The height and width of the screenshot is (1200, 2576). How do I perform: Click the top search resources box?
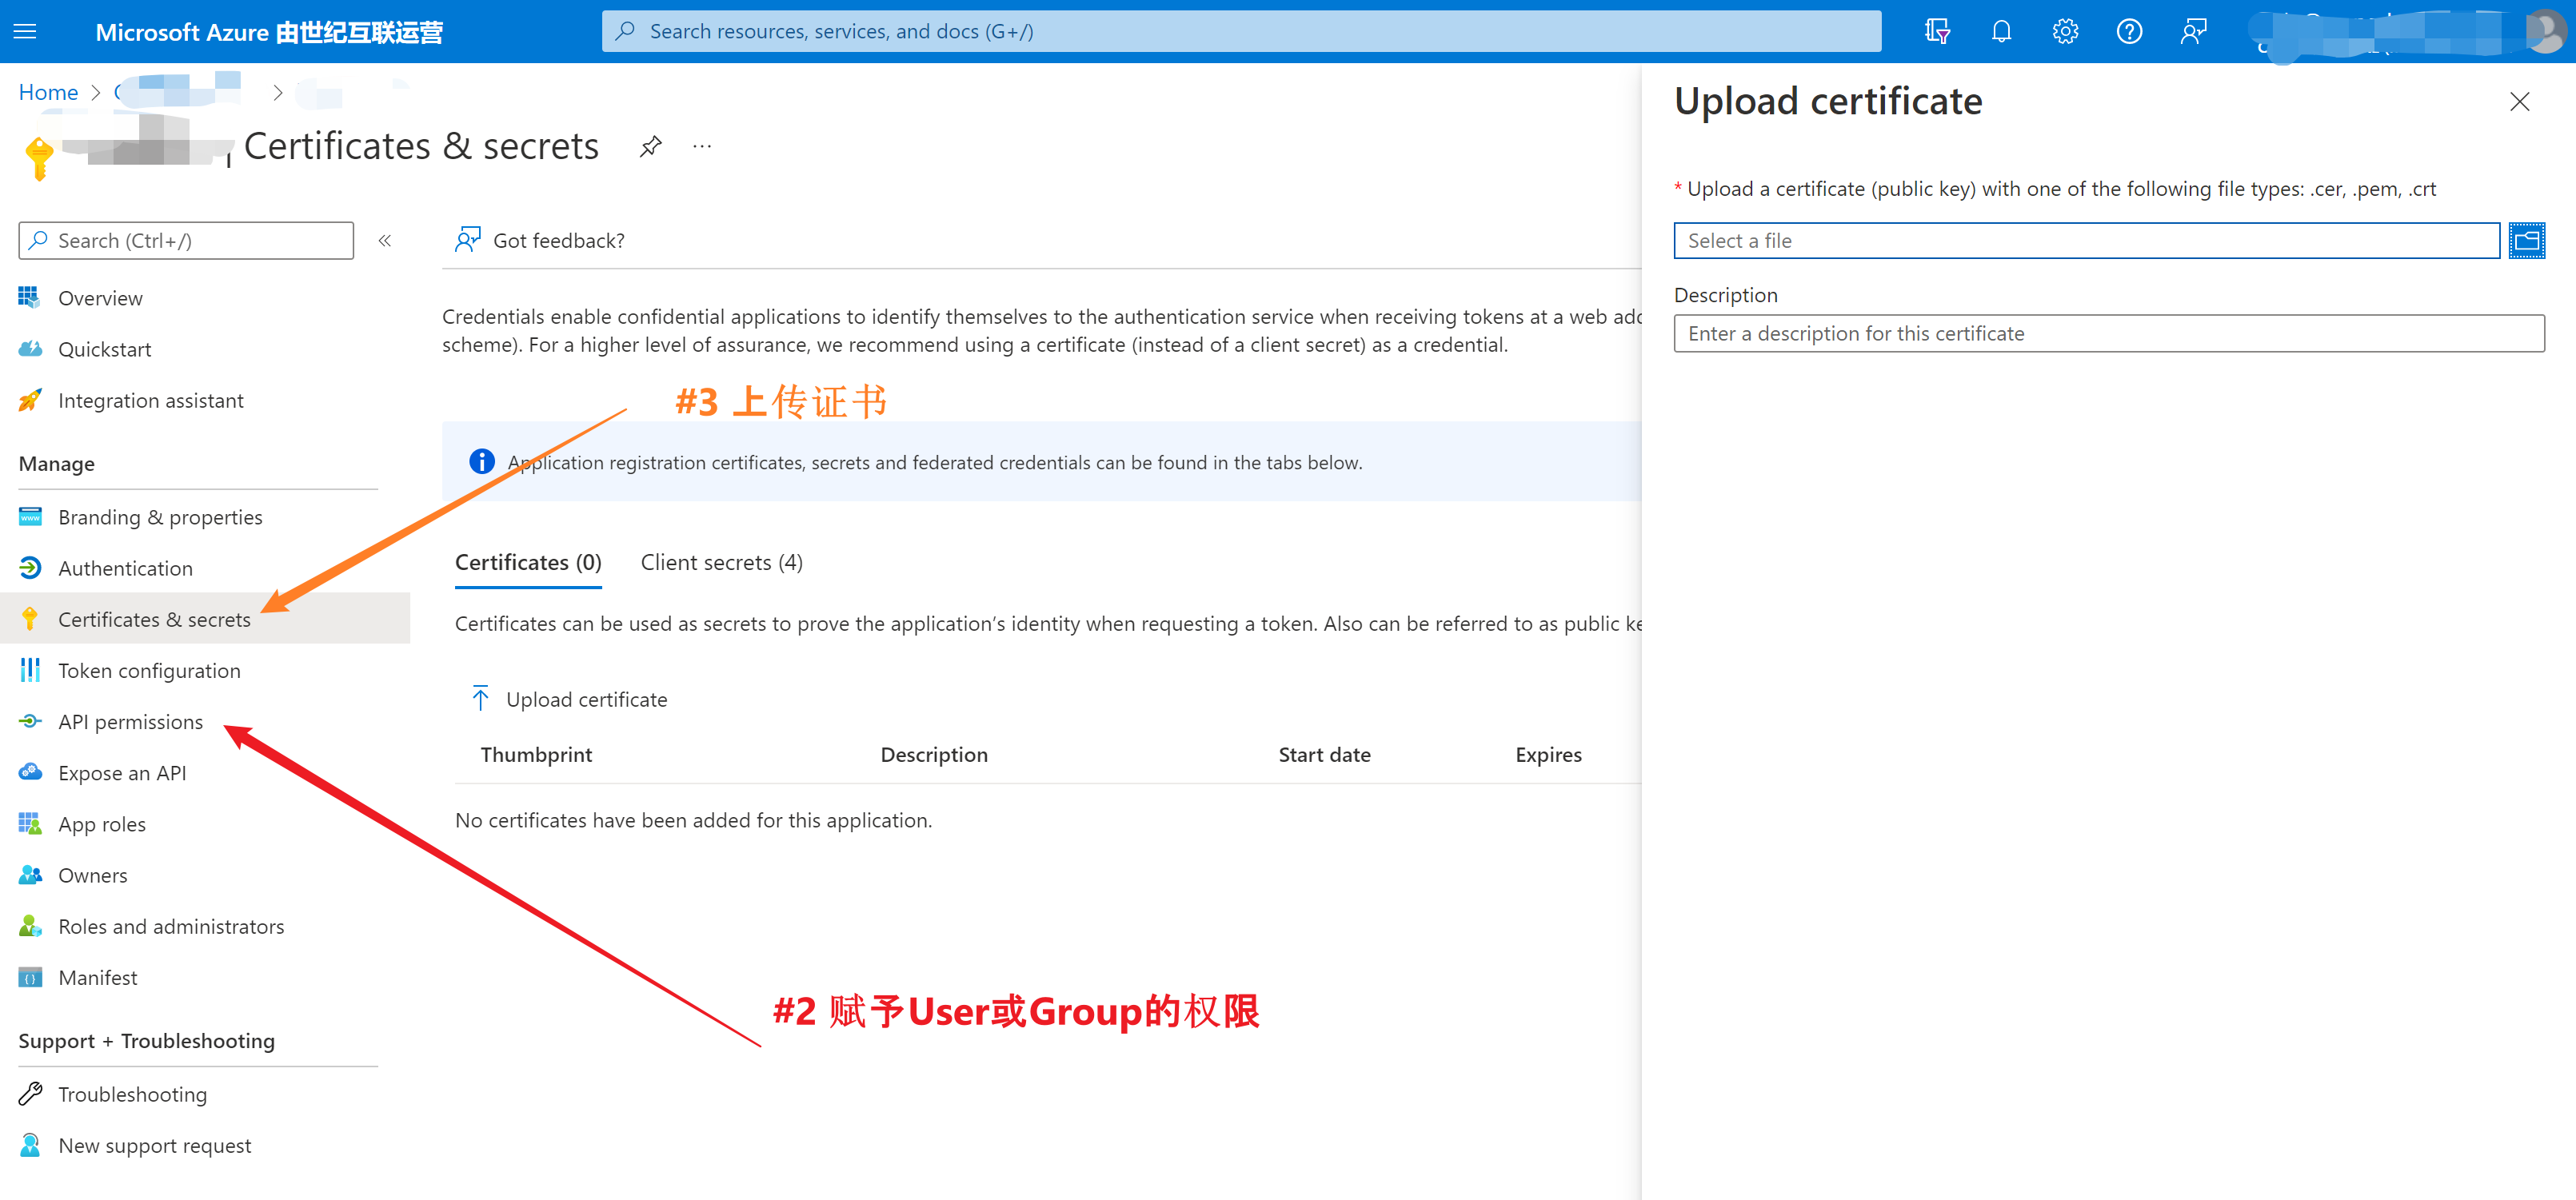1240,31
